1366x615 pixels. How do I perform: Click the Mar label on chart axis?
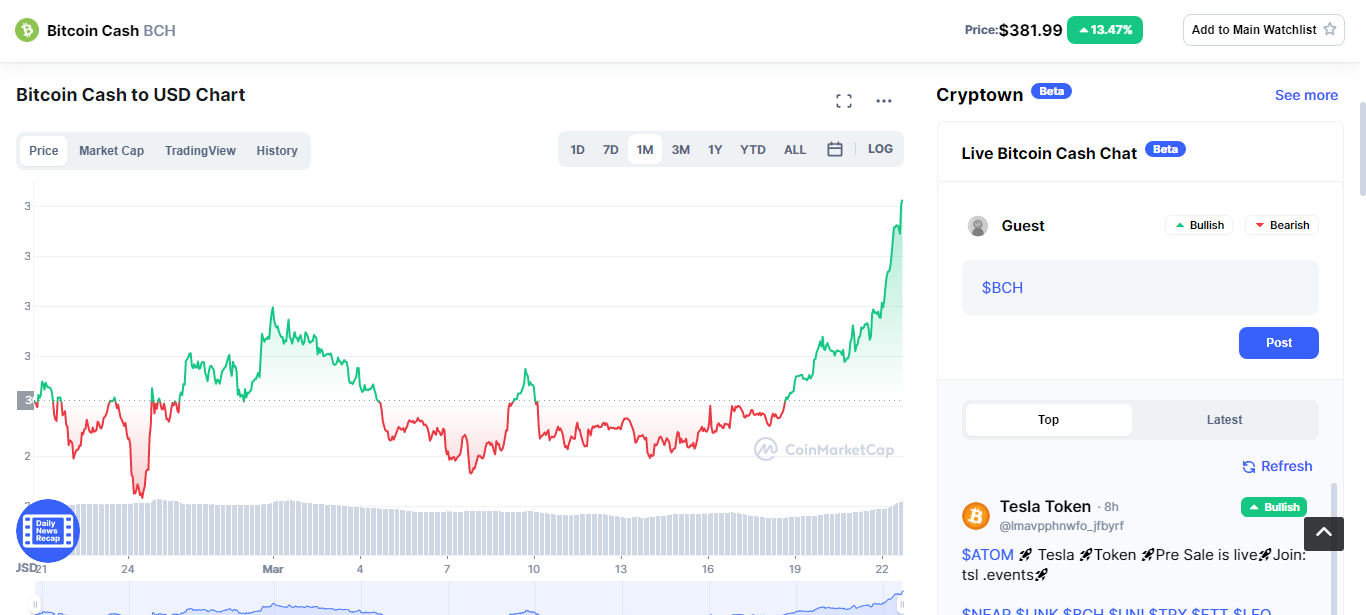coord(272,569)
